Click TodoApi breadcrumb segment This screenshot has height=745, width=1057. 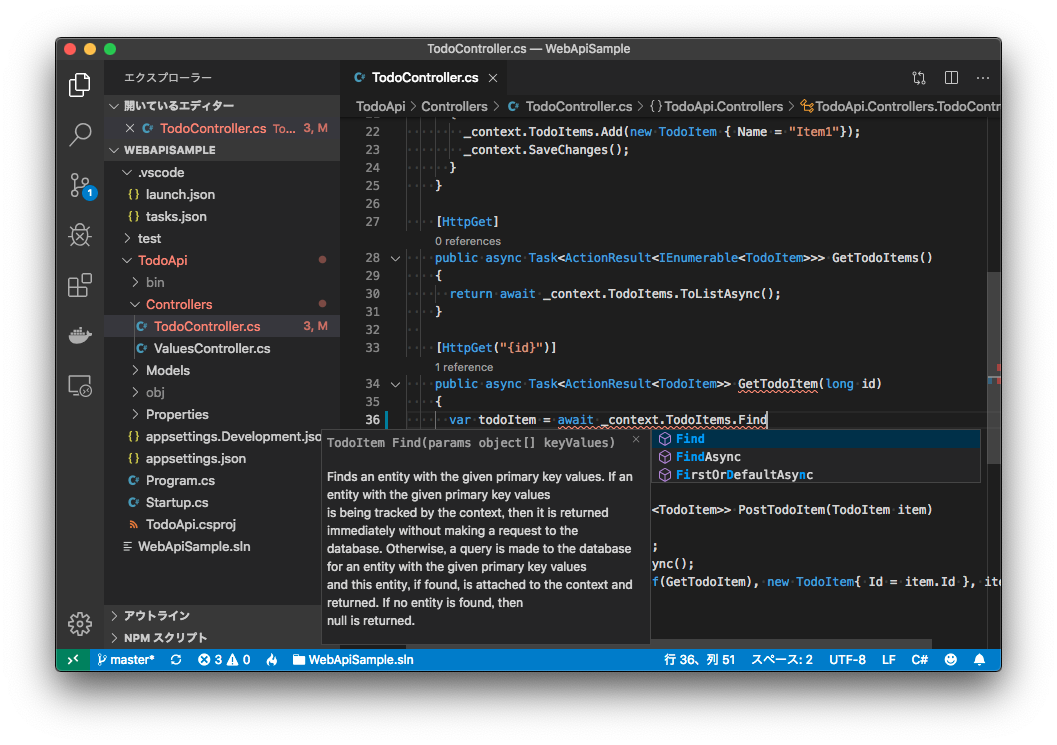pyautogui.click(x=381, y=107)
